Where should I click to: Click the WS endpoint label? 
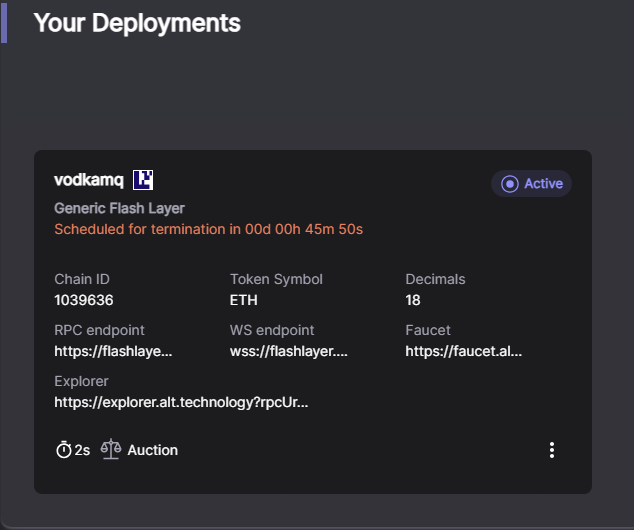(272, 330)
